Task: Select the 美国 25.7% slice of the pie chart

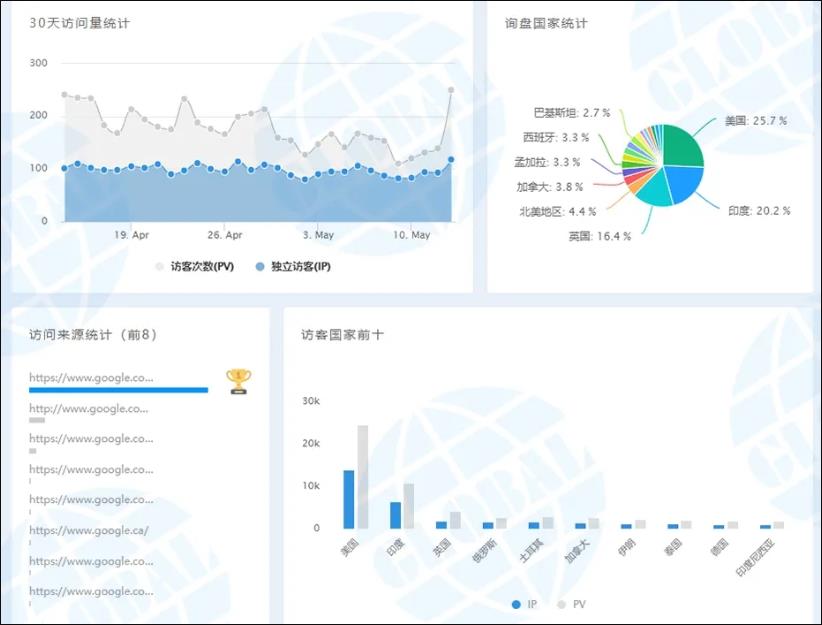Action: coord(680,145)
